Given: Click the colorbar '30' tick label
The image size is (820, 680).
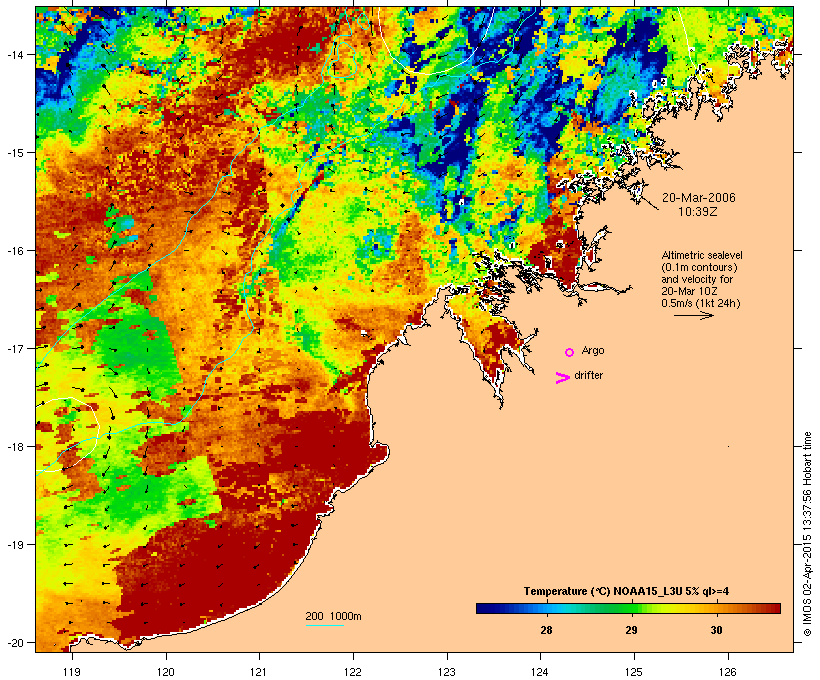Looking at the screenshot, I should pyautogui.click(x=716, y=630).
